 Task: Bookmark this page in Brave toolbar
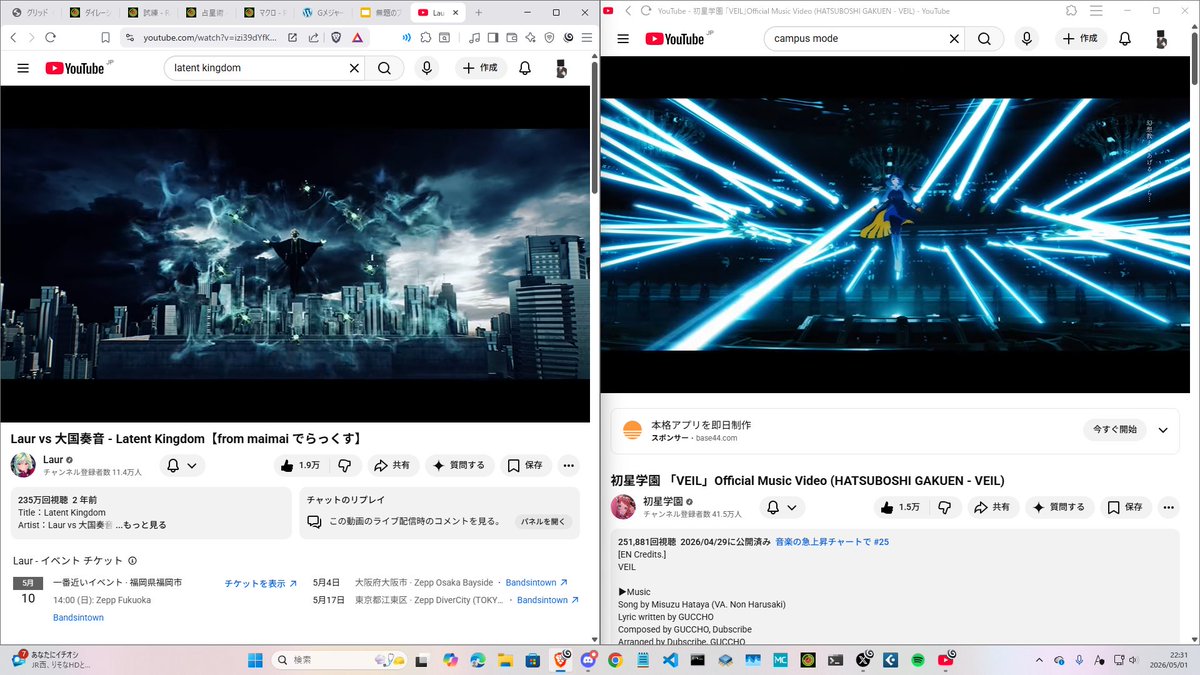point(105,37)
